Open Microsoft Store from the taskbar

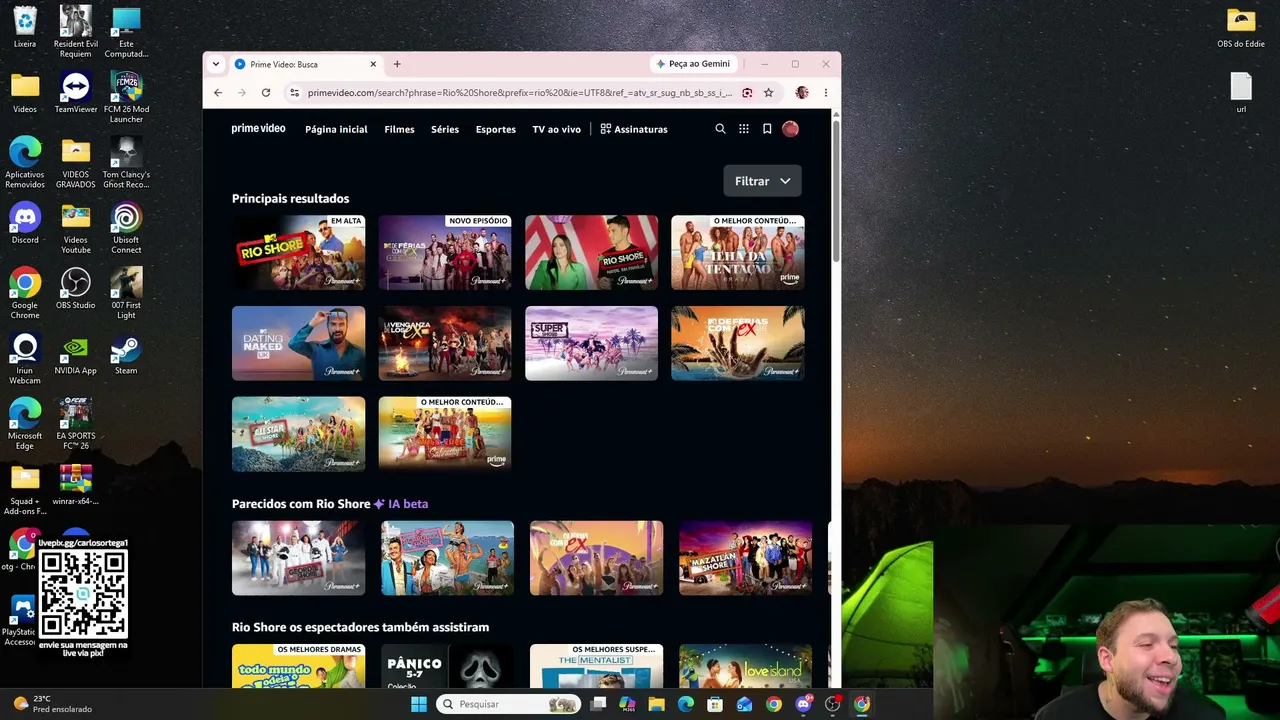coord(715,704)
